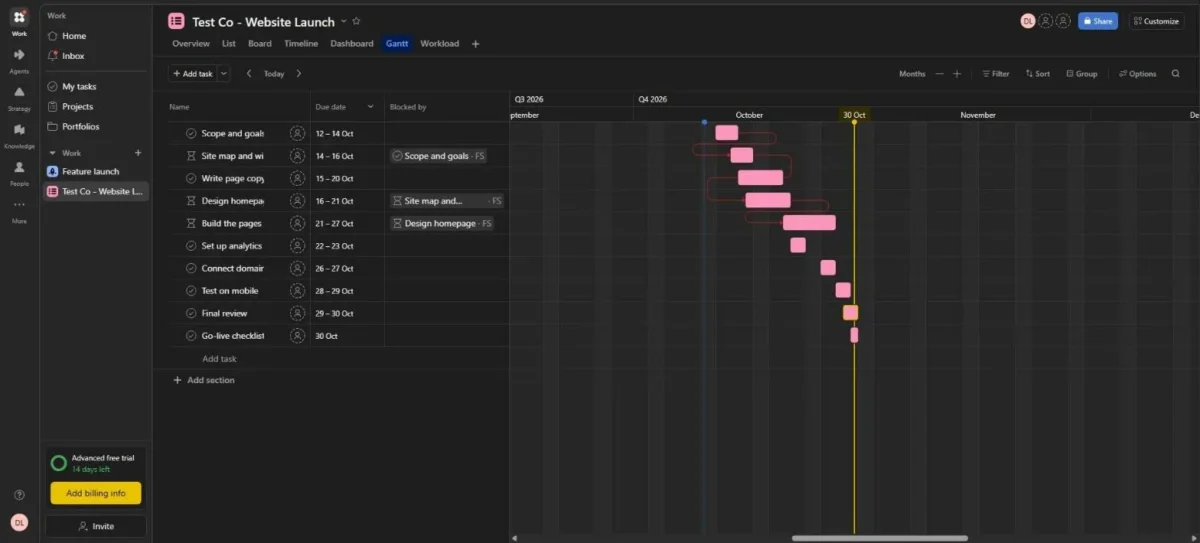Select the pink Scope and goals Gantt bar
The height and width of the screenshot is (543, 1200).
point(727,132)
